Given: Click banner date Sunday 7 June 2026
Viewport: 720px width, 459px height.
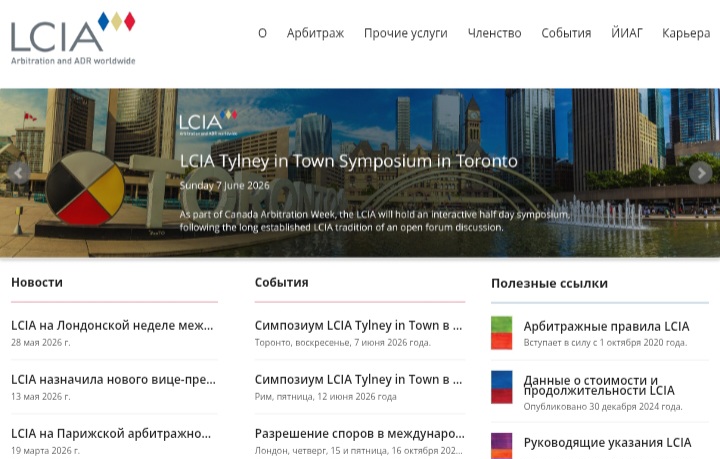Looking at the screenshot, I should (x=225, y=185).
